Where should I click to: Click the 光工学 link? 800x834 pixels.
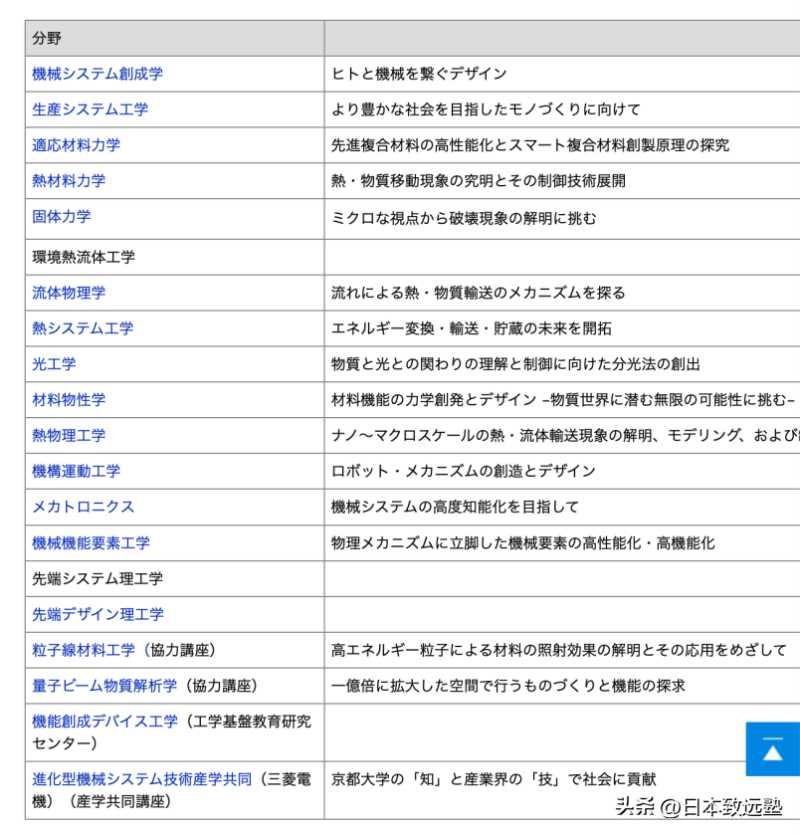[54, 364]
